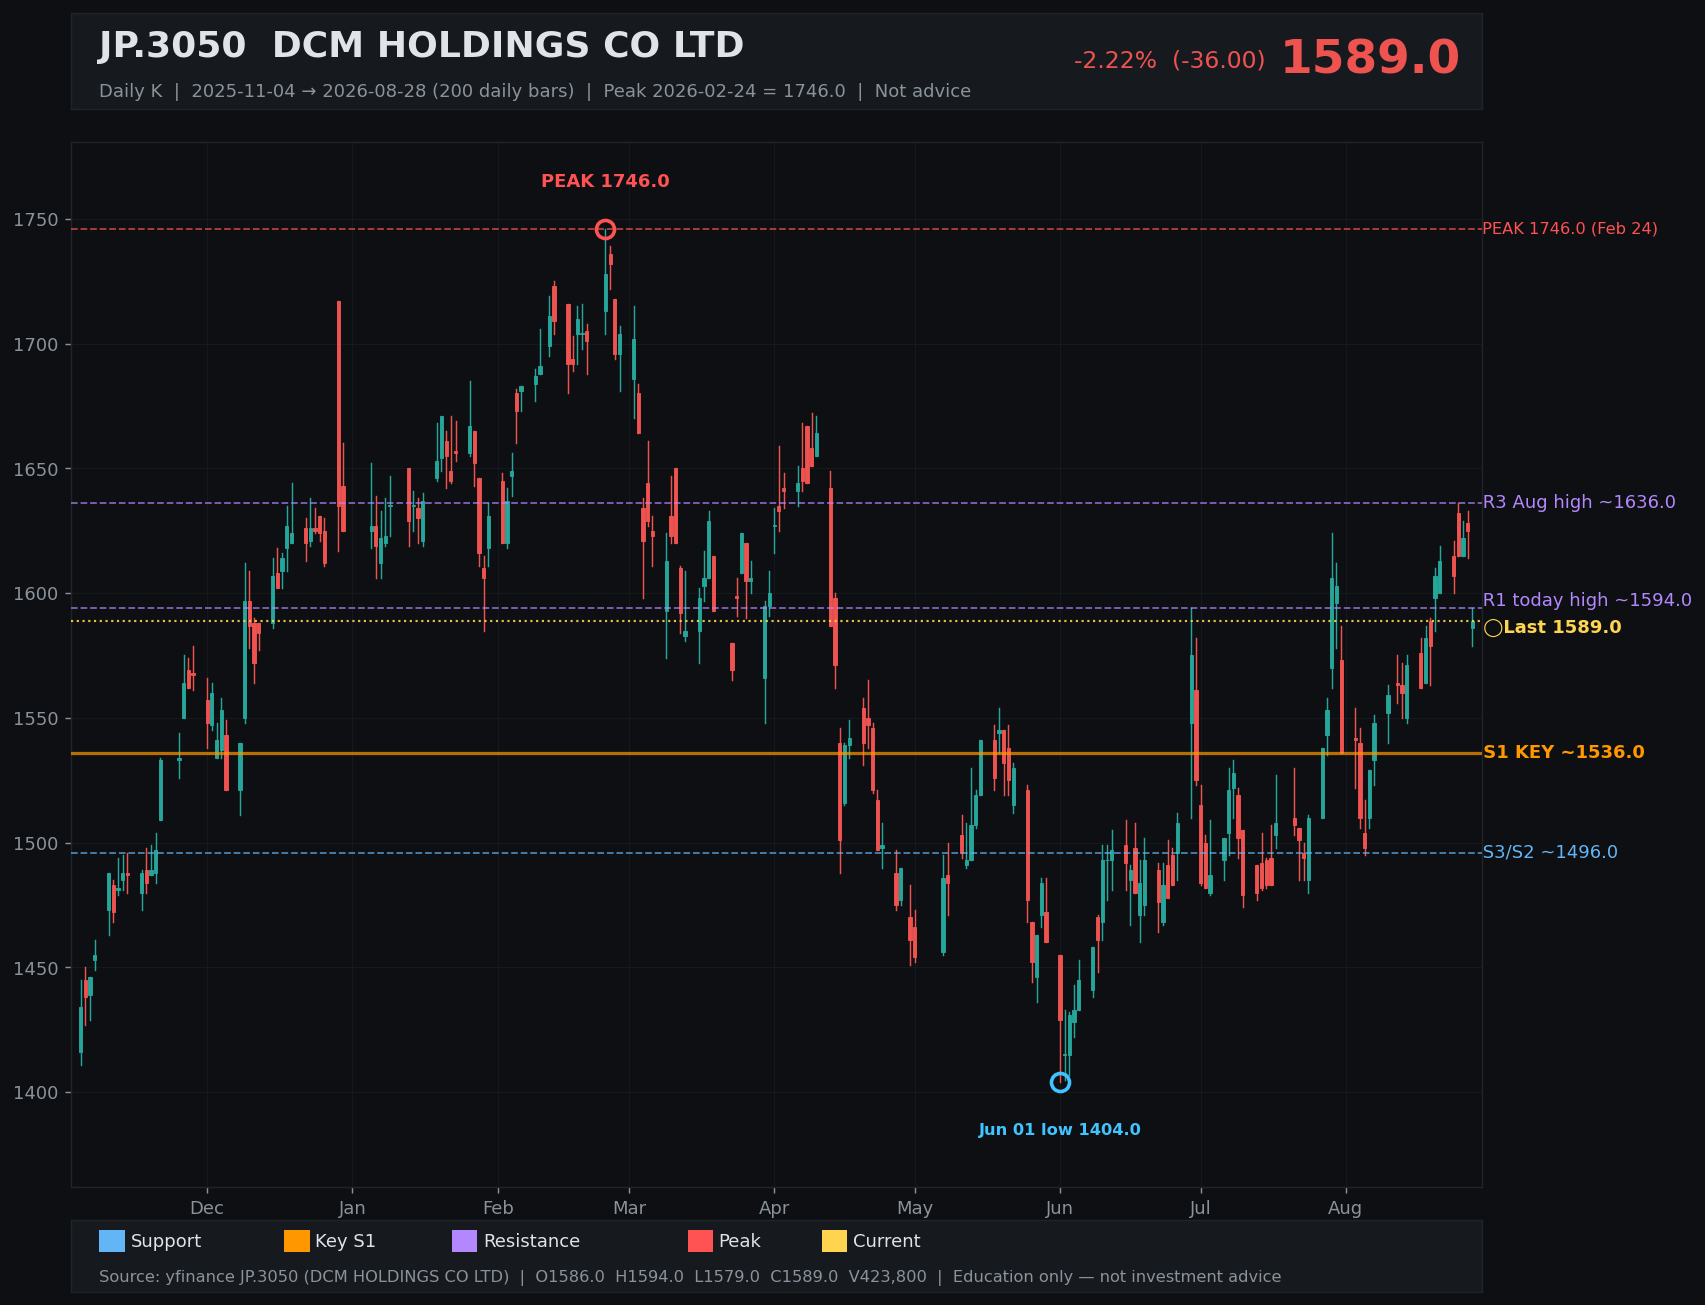Viewport: 1705px width, 1305px height.
Task: Click the JP.3050 DCM HOLDINGS CO LTD title
Action: [421, 46]
